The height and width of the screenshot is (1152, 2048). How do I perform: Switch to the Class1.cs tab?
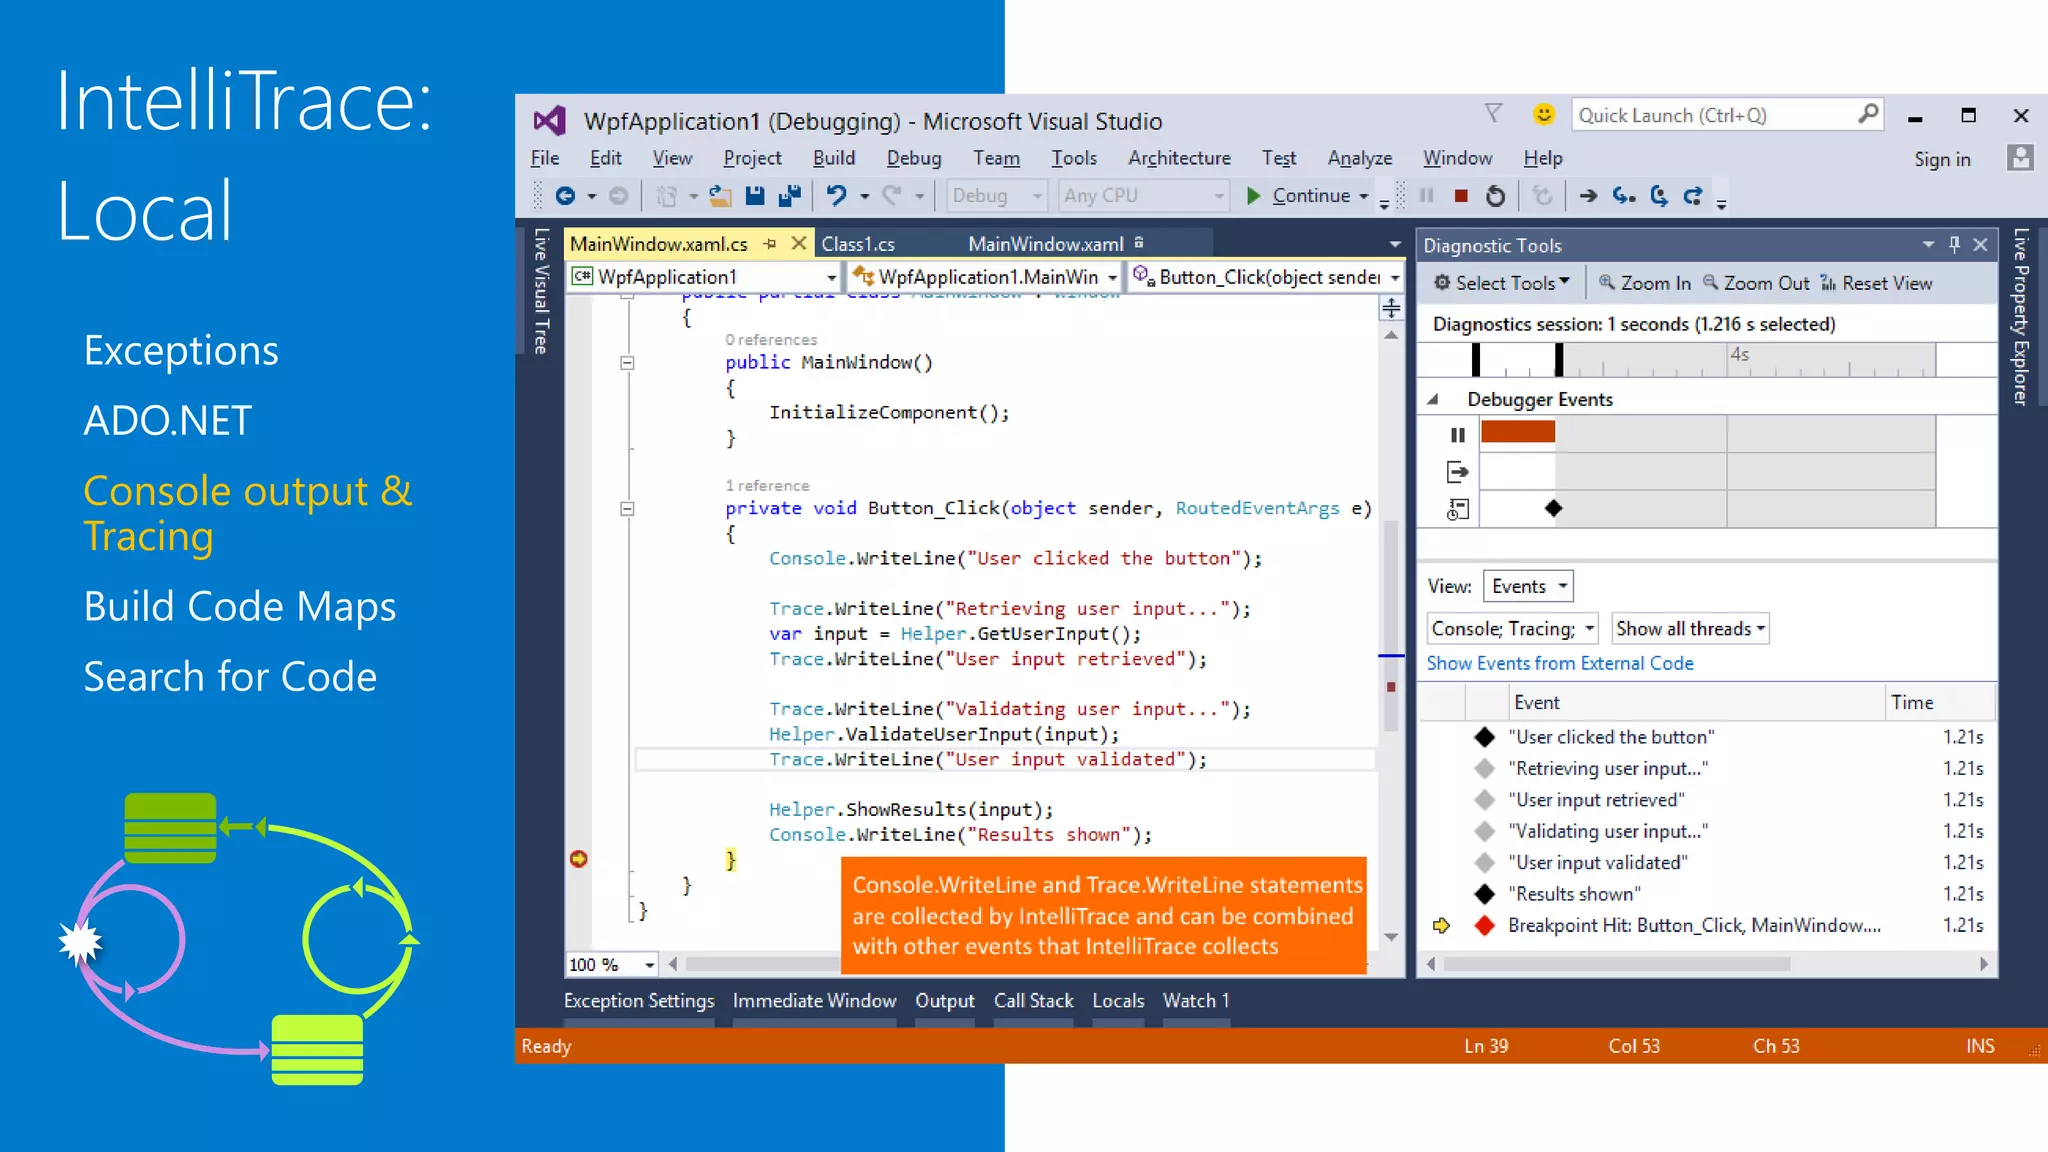pyautogui.click(x=858, y=244)
